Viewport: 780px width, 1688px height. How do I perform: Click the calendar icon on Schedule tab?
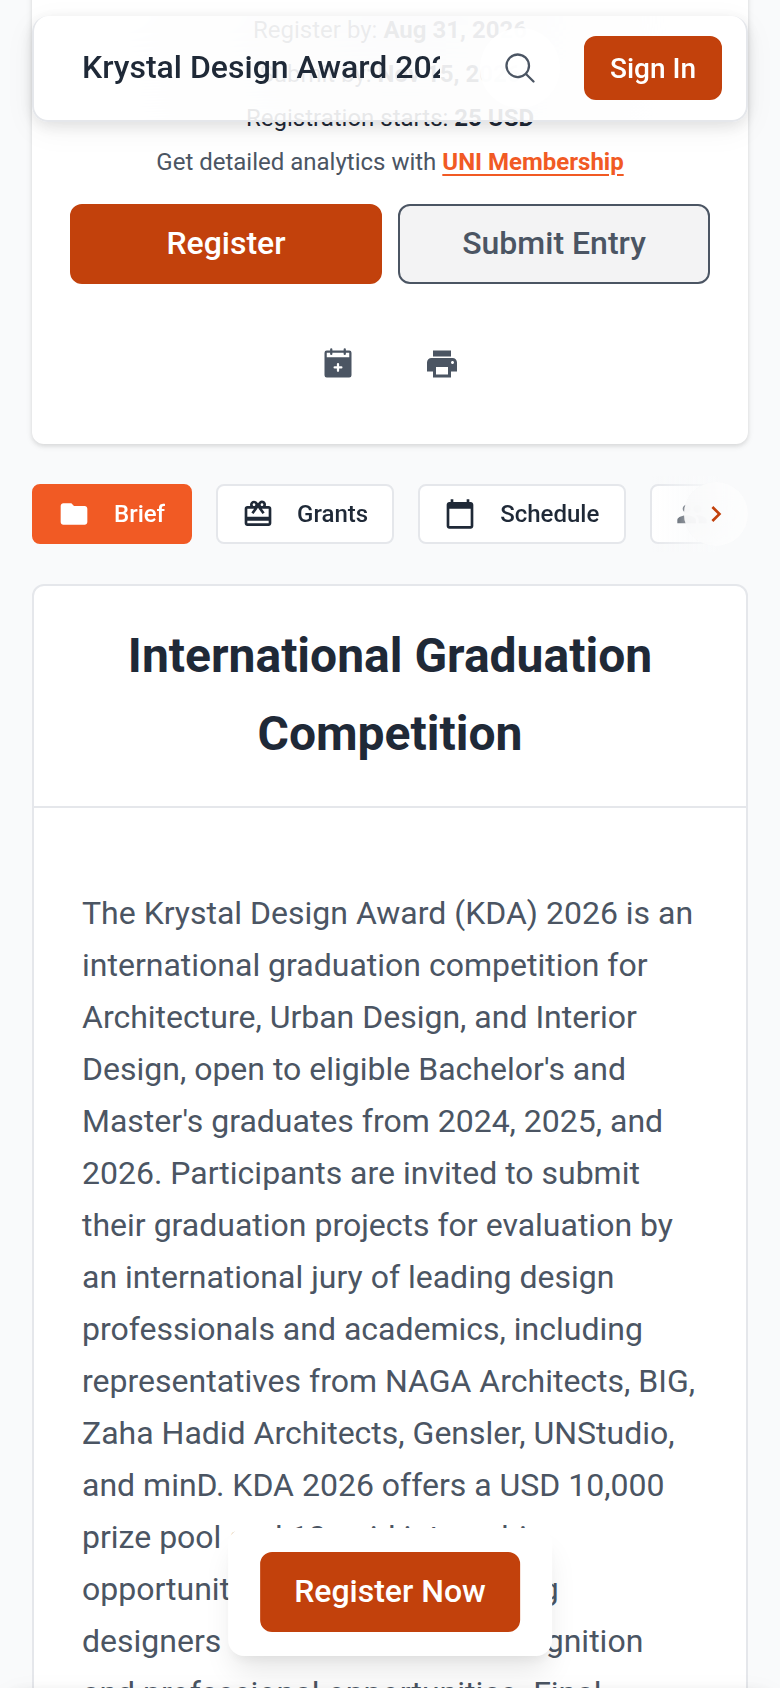click(x=460, y=514)
